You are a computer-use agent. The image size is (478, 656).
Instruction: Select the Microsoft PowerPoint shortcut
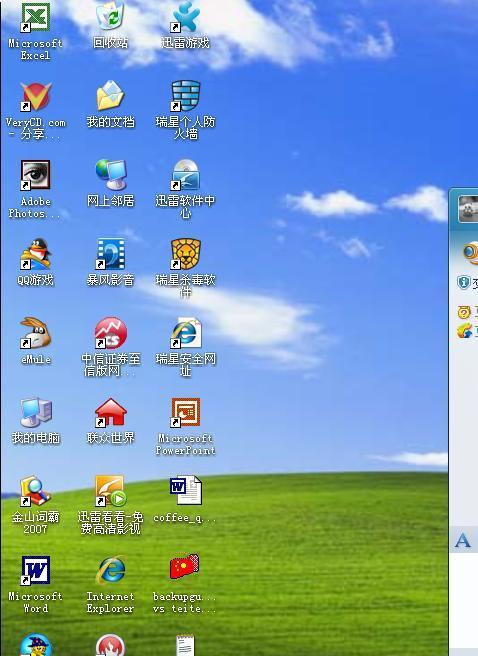coord(185,413)
